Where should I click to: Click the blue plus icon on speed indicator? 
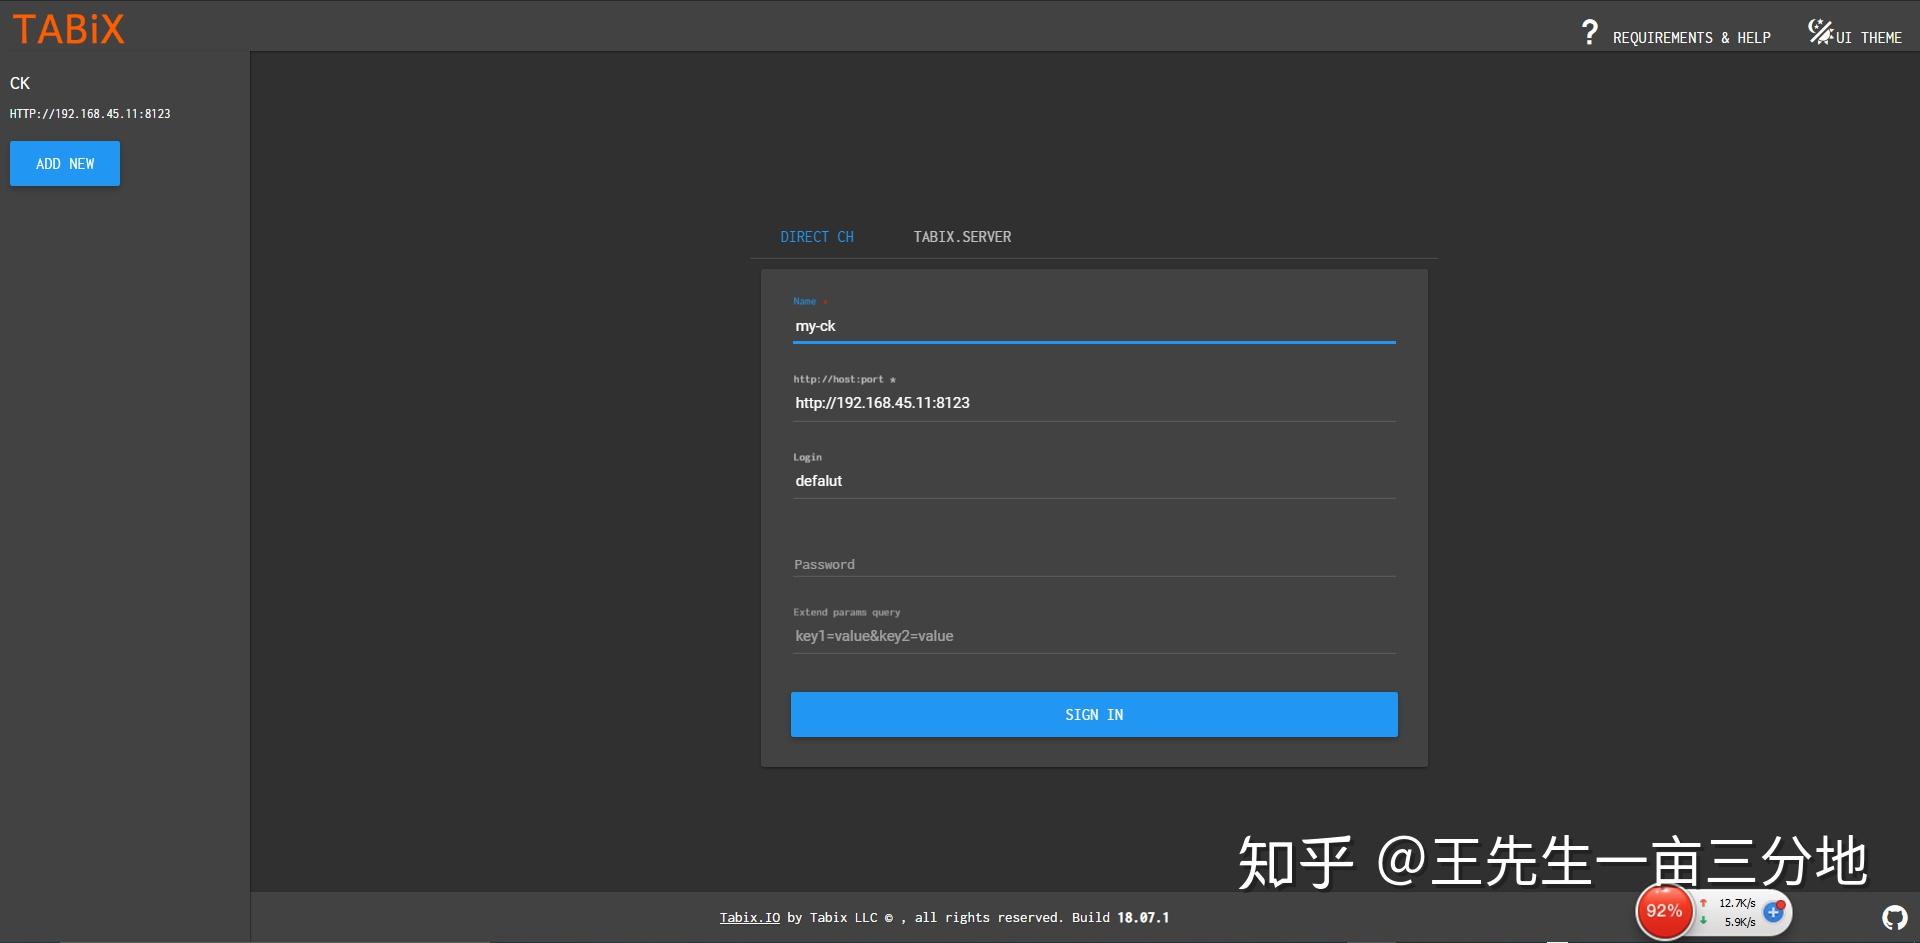[x=1774, y=912]
